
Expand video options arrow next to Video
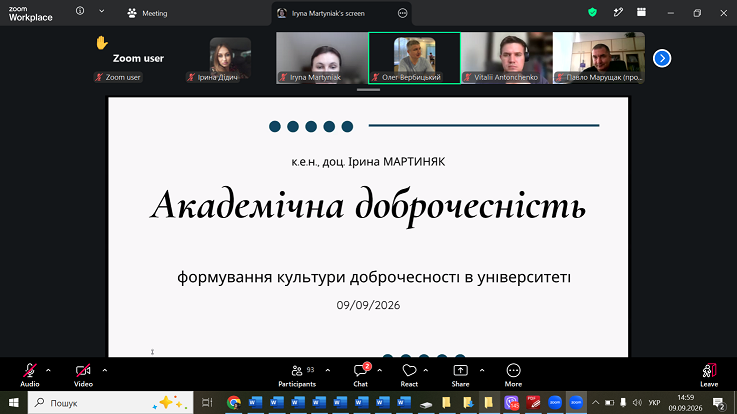pyautogui.click(x=104, y=371)
